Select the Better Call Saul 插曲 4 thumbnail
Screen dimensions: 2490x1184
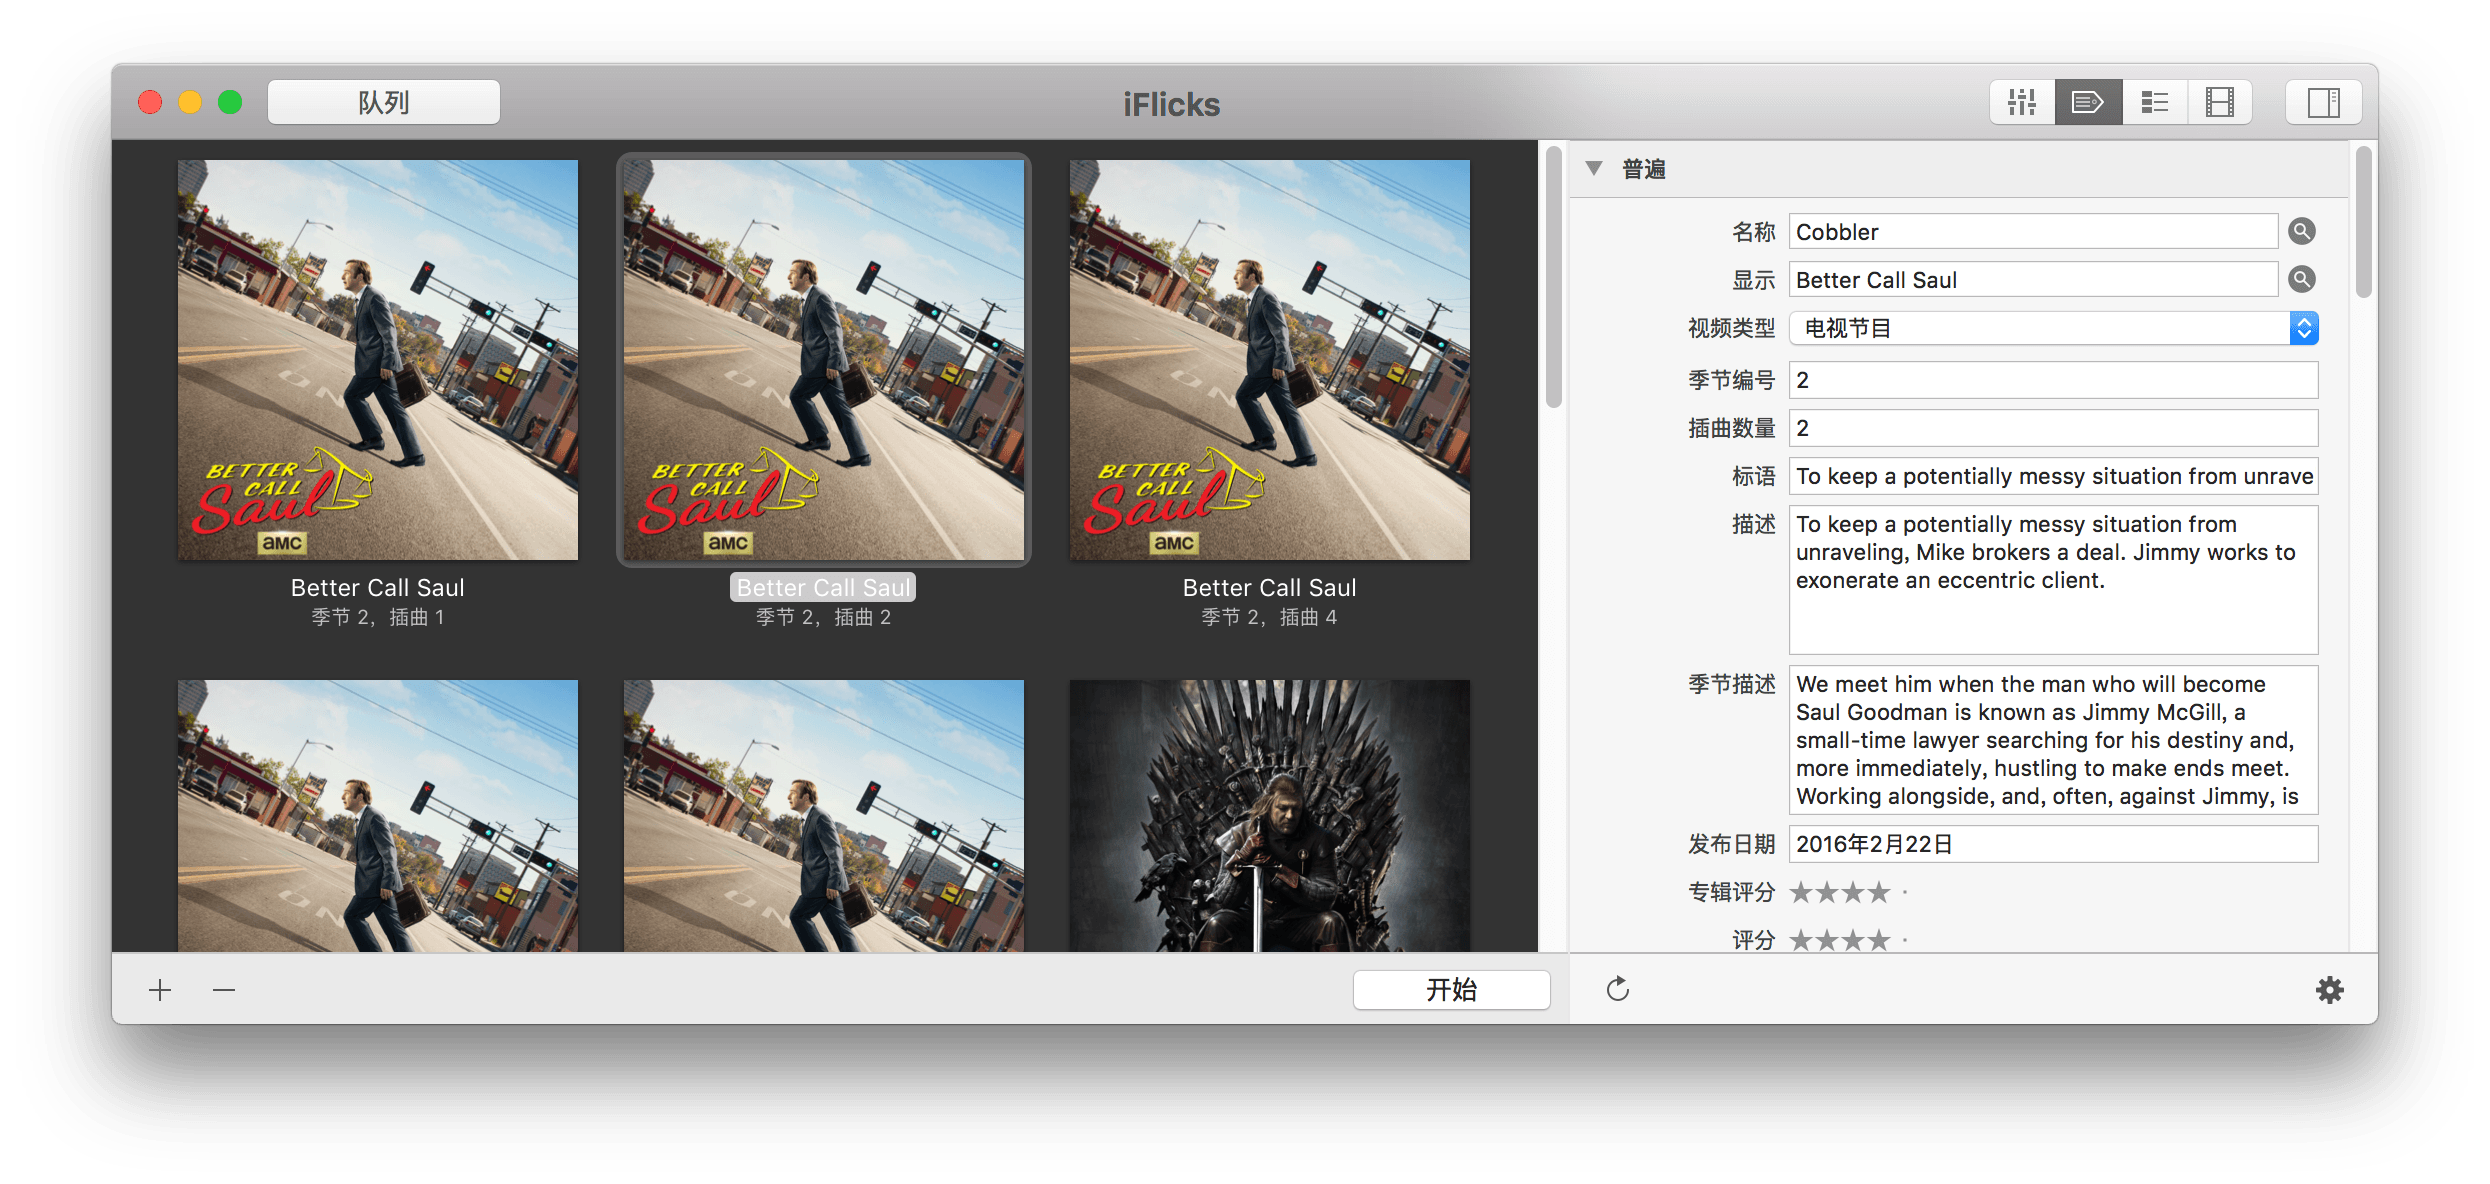pos(1270,360)
